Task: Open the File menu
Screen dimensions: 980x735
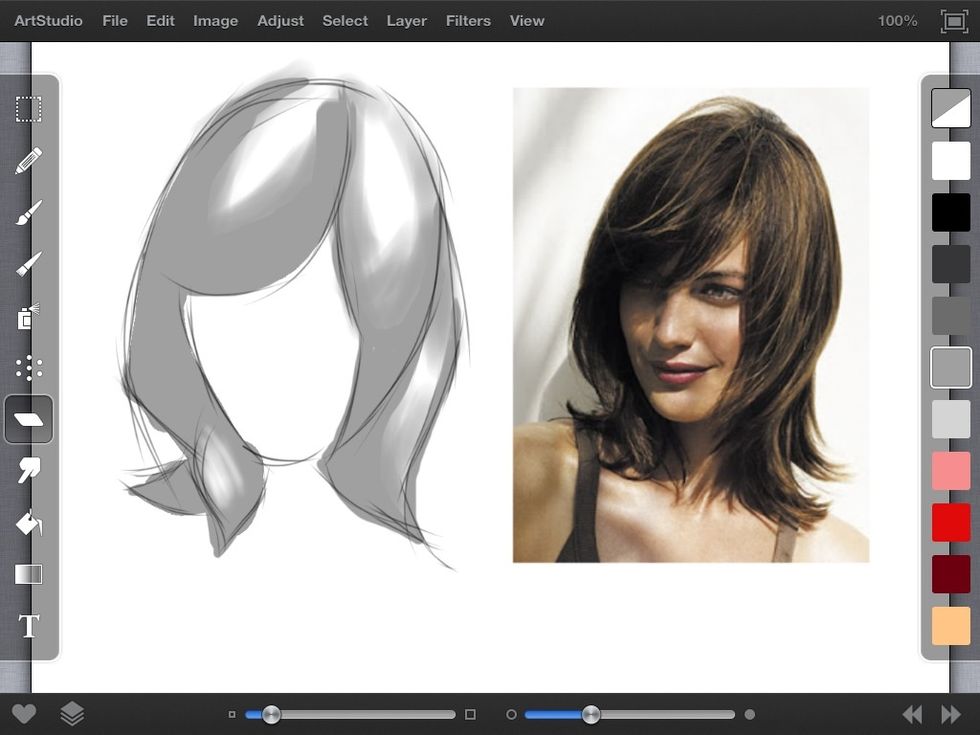Action: [x=115, y=21]
